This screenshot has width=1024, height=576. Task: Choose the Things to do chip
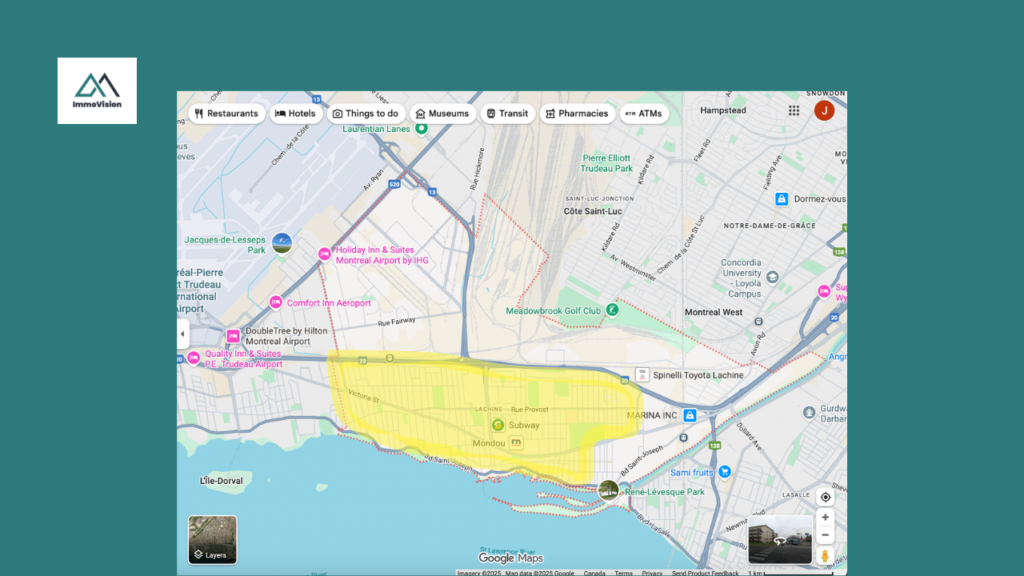[x=366, y=114]
